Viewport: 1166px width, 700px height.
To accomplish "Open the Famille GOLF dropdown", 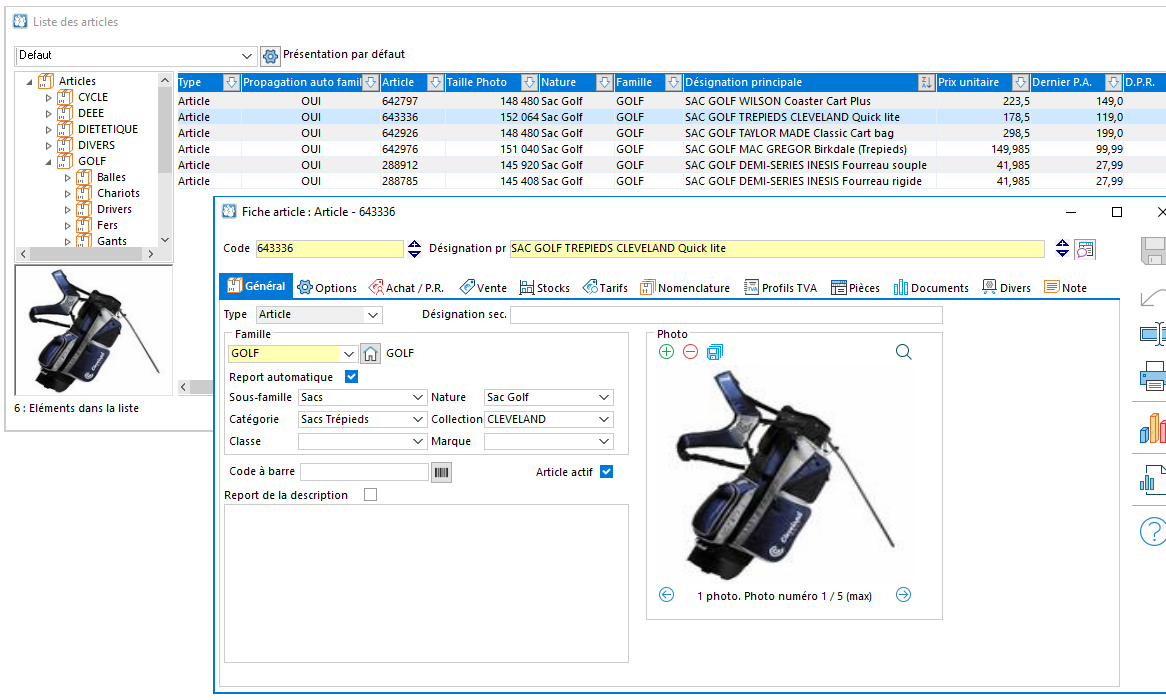I will coord(348,353).
